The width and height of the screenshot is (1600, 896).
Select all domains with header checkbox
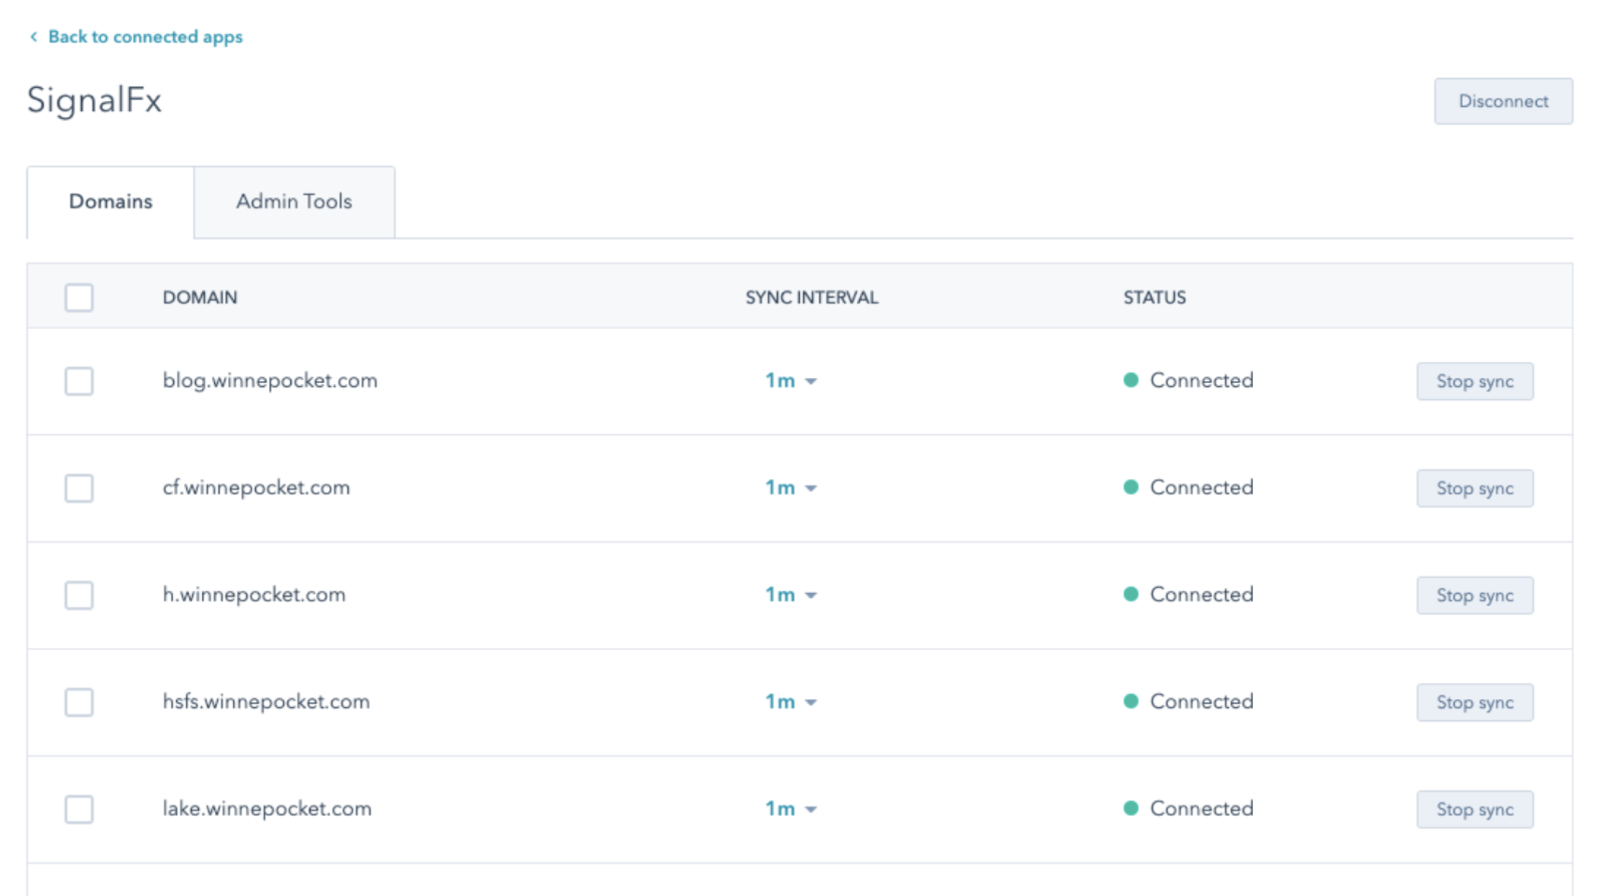[79, 297]
